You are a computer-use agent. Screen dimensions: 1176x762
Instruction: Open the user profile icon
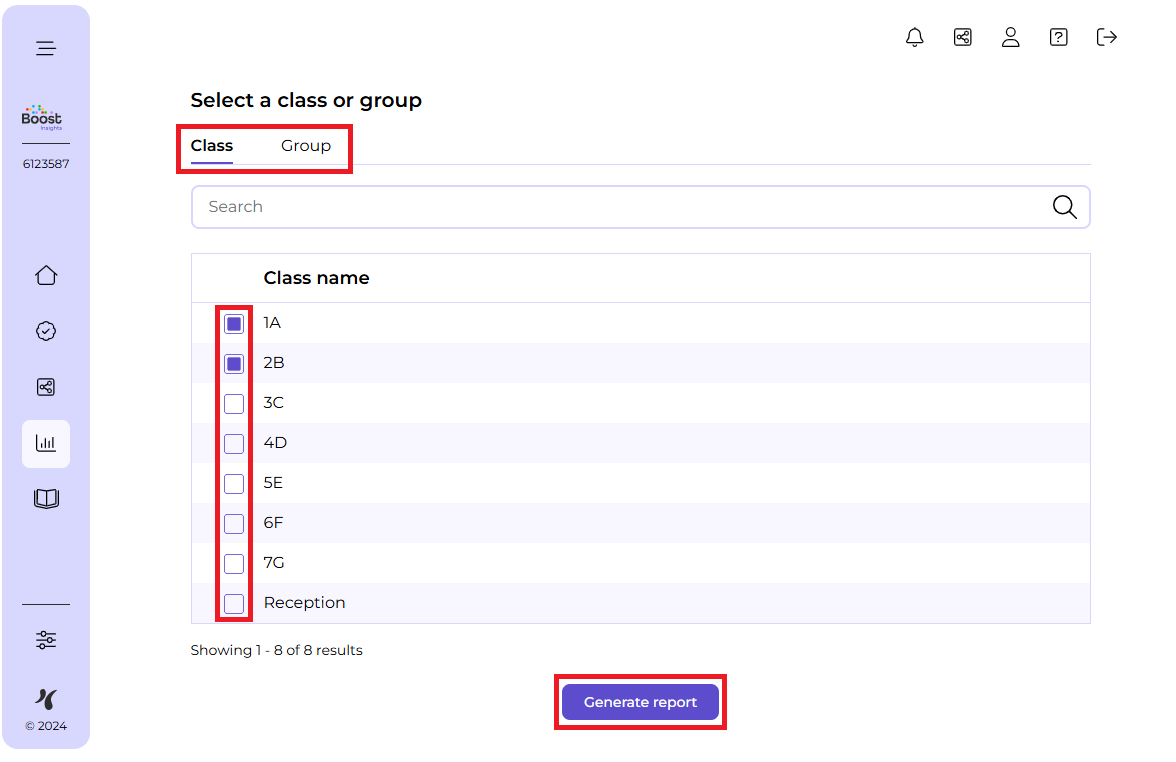click(x=1010, y=38)
